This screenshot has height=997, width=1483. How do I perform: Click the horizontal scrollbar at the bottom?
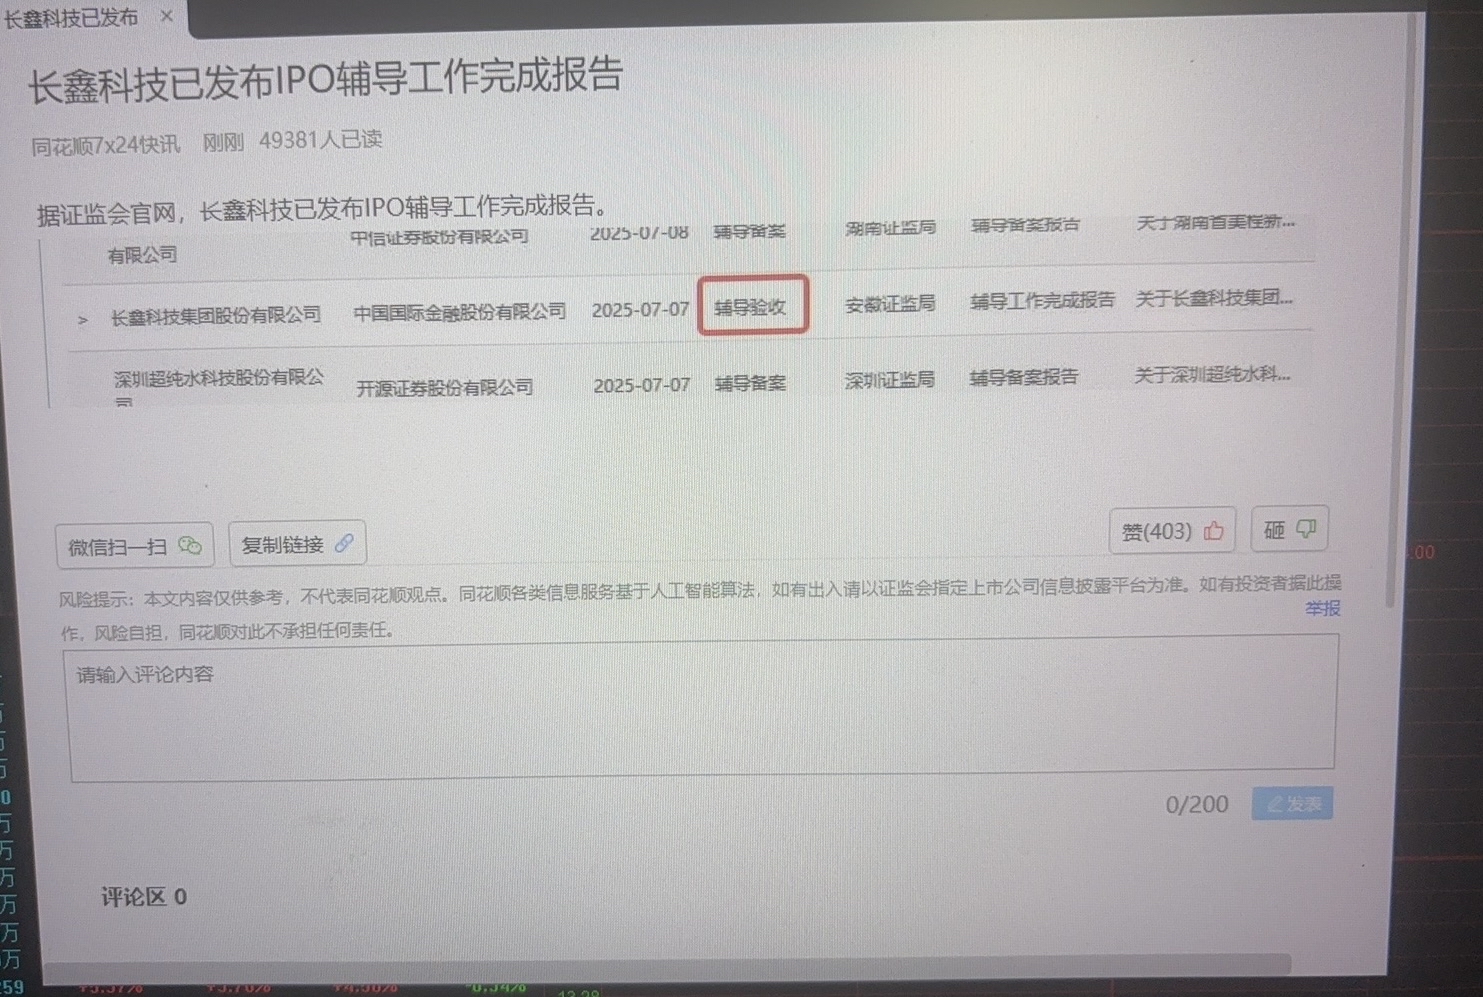668,965
